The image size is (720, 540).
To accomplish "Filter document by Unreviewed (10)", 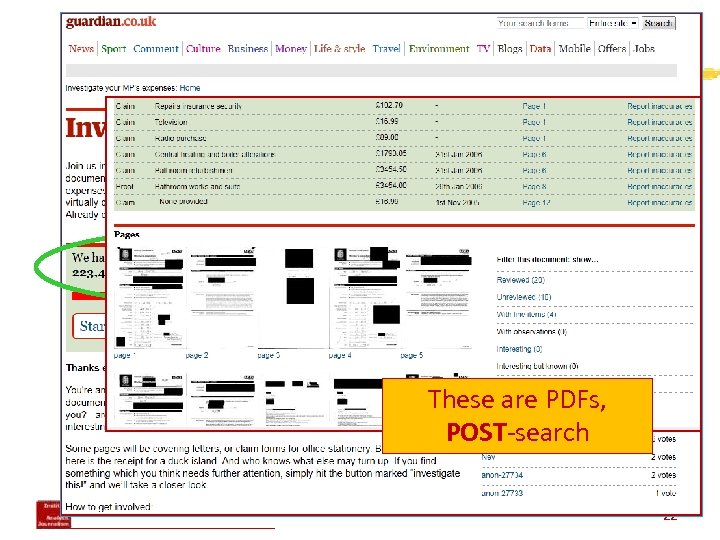I will pyautogui.click(x=523, y=297).
